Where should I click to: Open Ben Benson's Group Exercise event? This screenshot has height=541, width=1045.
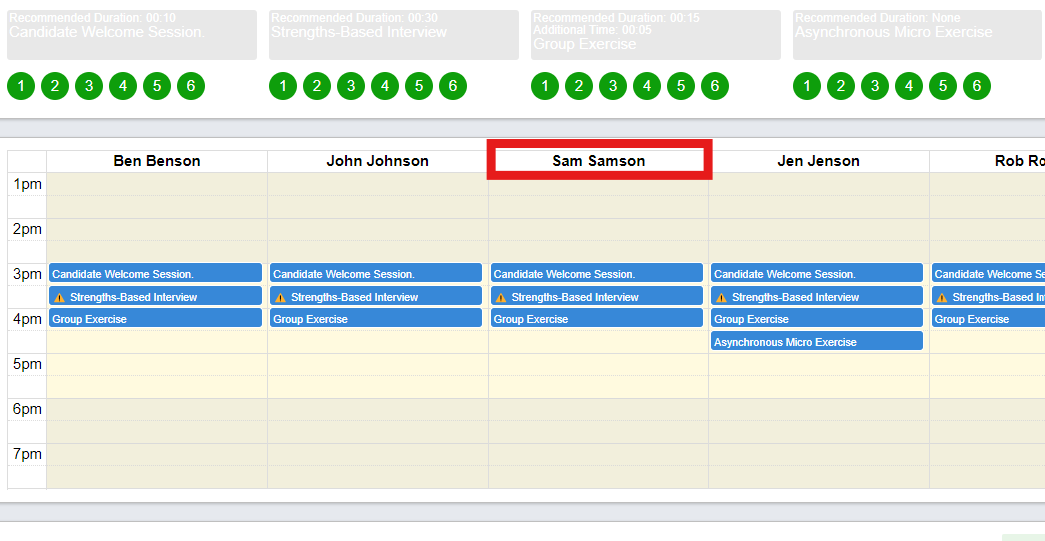[155, 318]
